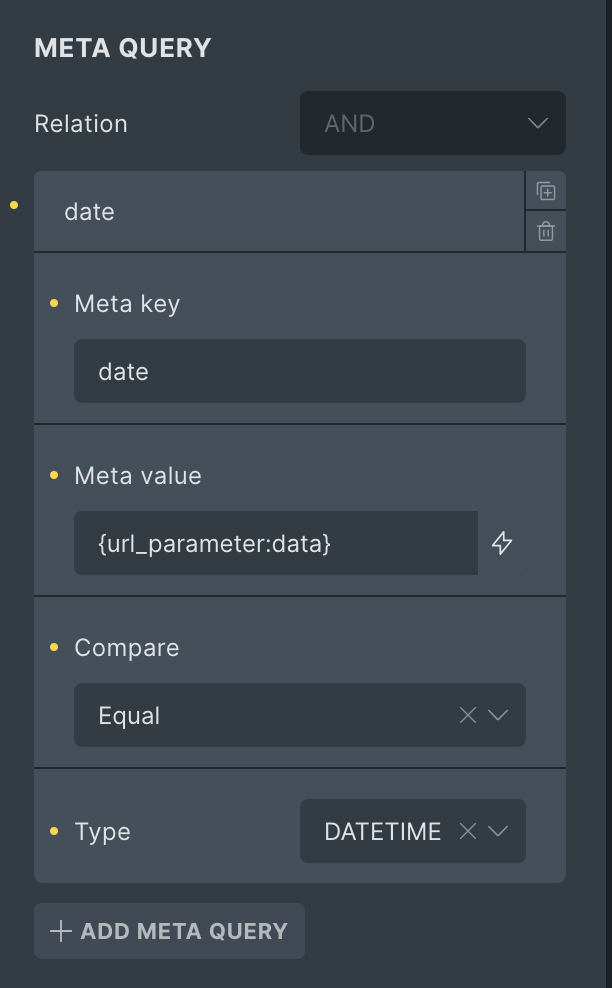Add a new meta query
612x988 pixels.
pos(170,931)
